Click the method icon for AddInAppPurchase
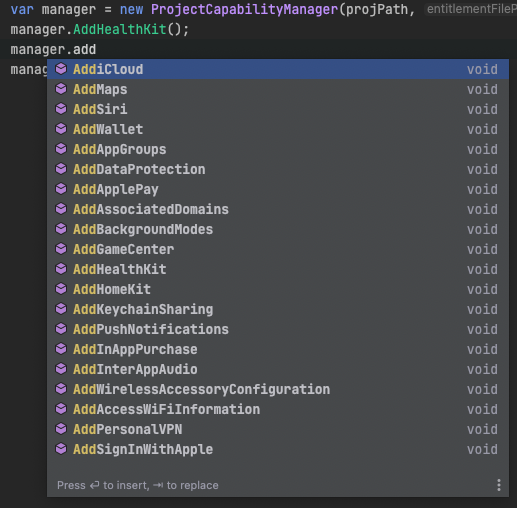Screen dimensions: 517x508 [61, 349]
